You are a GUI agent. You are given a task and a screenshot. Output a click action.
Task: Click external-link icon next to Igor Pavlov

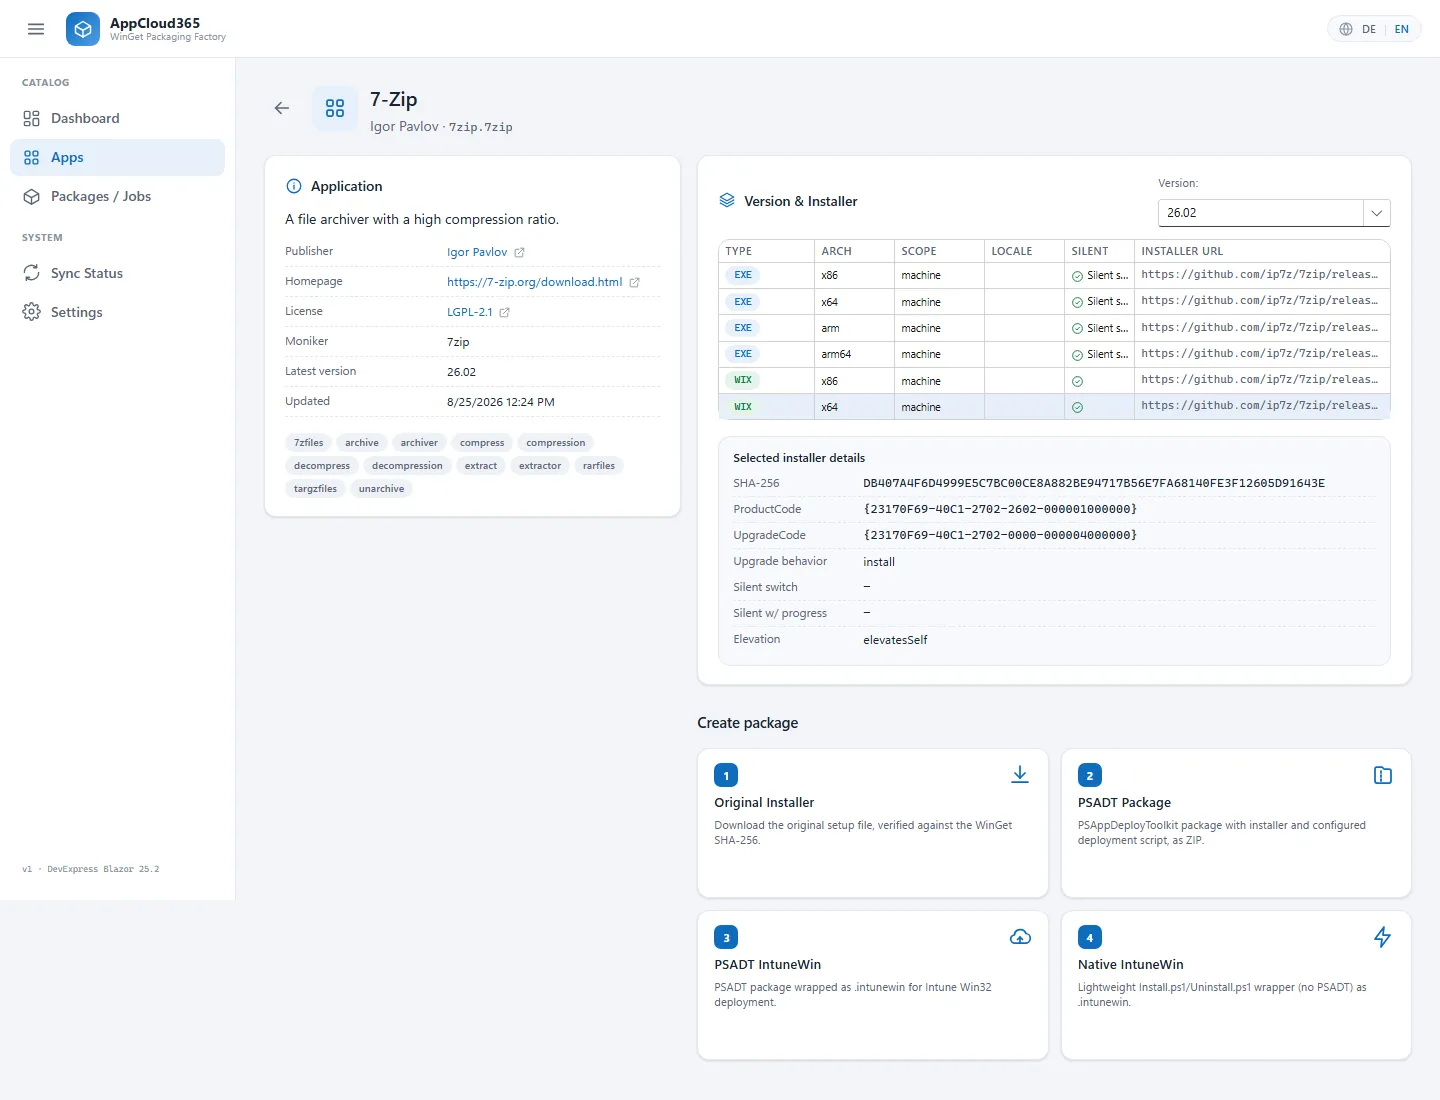519,253
